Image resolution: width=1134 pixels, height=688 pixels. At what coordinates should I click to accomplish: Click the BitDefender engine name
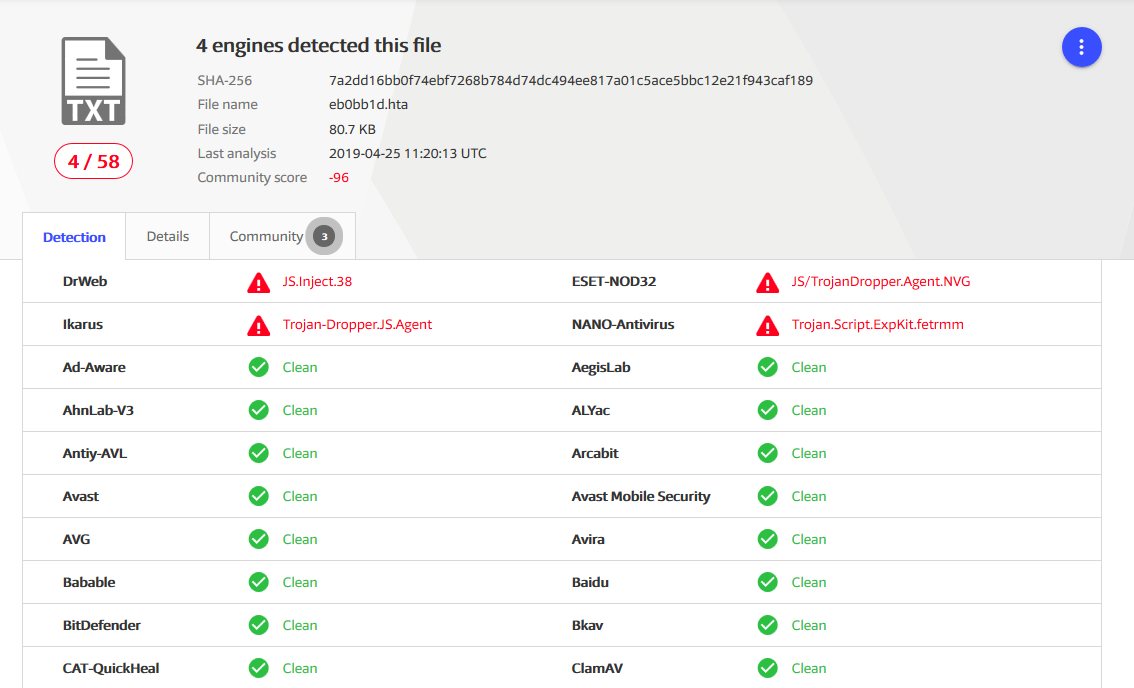(102, 625)
